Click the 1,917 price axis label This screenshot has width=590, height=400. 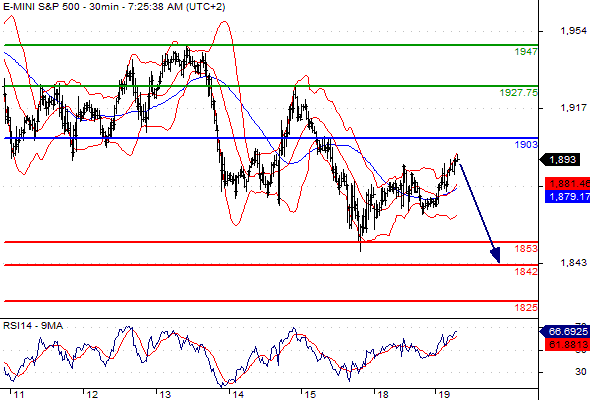(573, 108)
